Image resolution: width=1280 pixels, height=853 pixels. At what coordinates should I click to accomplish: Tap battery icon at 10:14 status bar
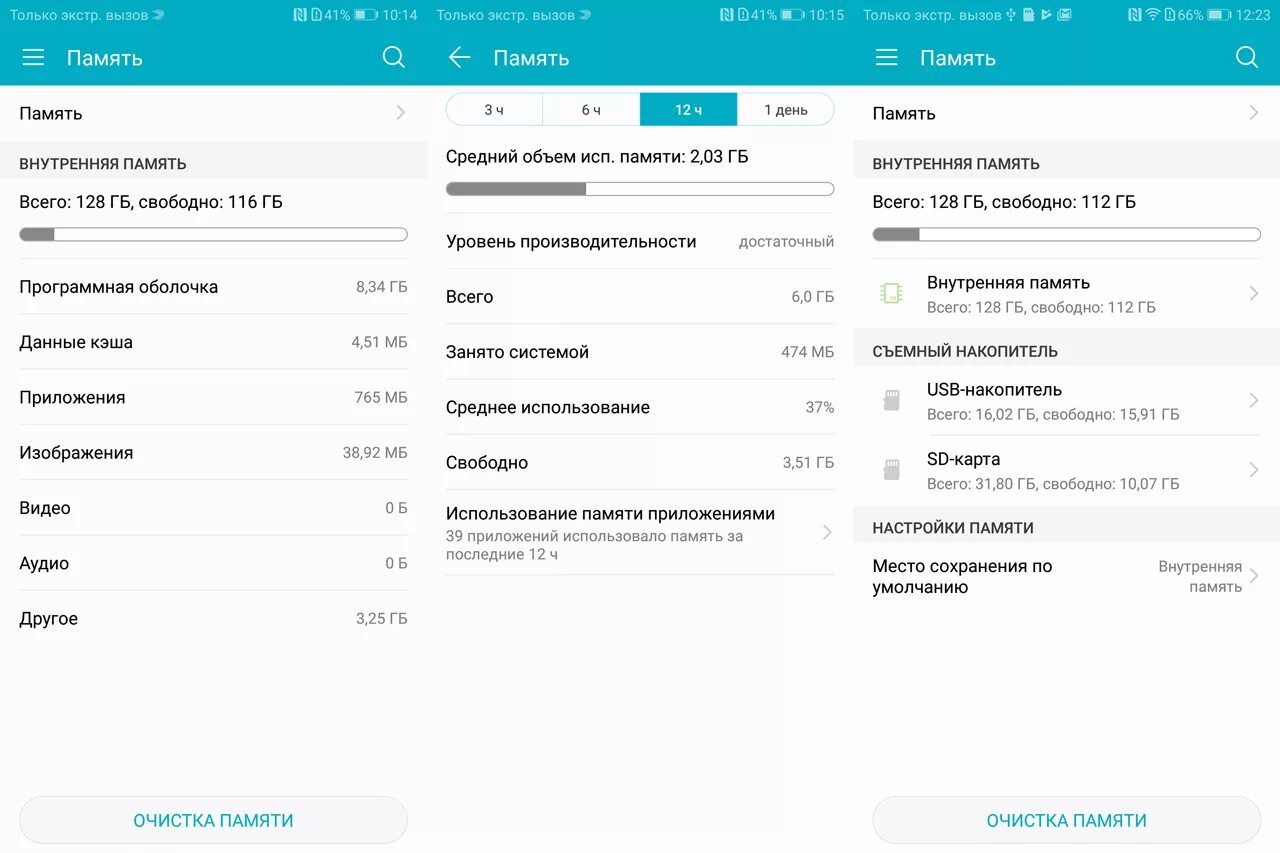click(365, 15)
